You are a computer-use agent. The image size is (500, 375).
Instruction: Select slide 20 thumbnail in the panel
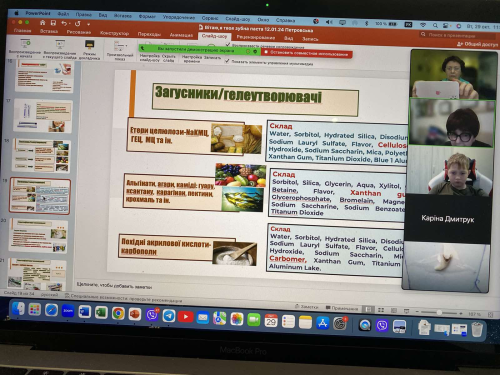tap(39, 236)
